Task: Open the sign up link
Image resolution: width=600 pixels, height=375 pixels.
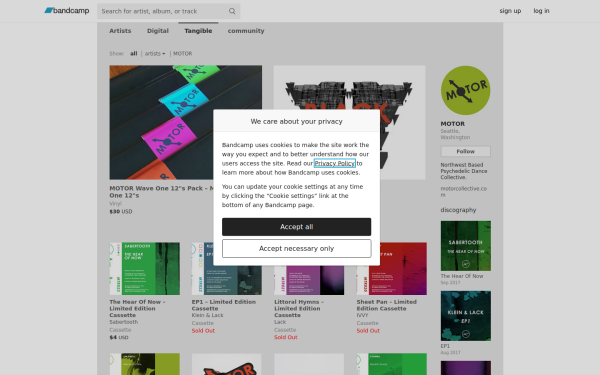Action: click(x=510, y=11)
